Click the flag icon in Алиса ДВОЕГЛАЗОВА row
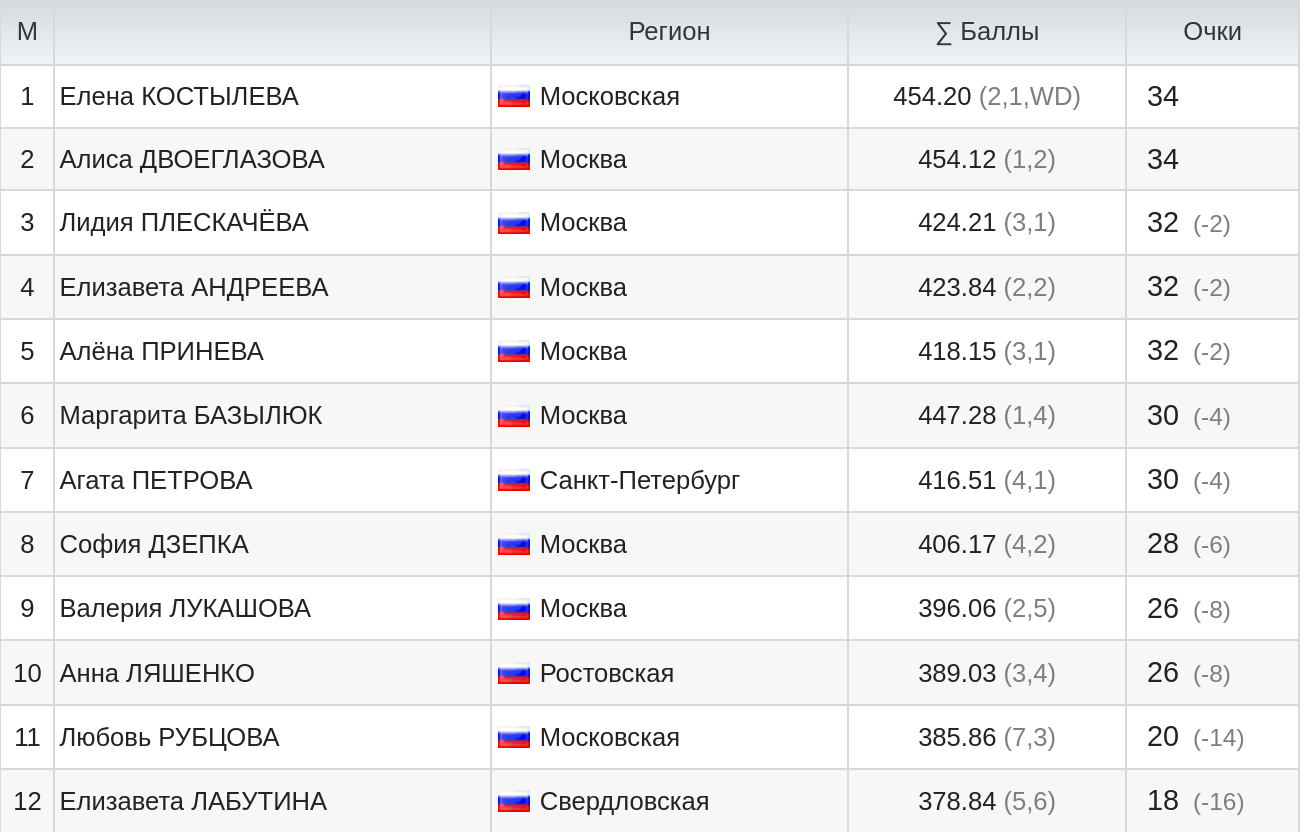The height and width of the screenshot is (832, 1300). coord(514,160)
